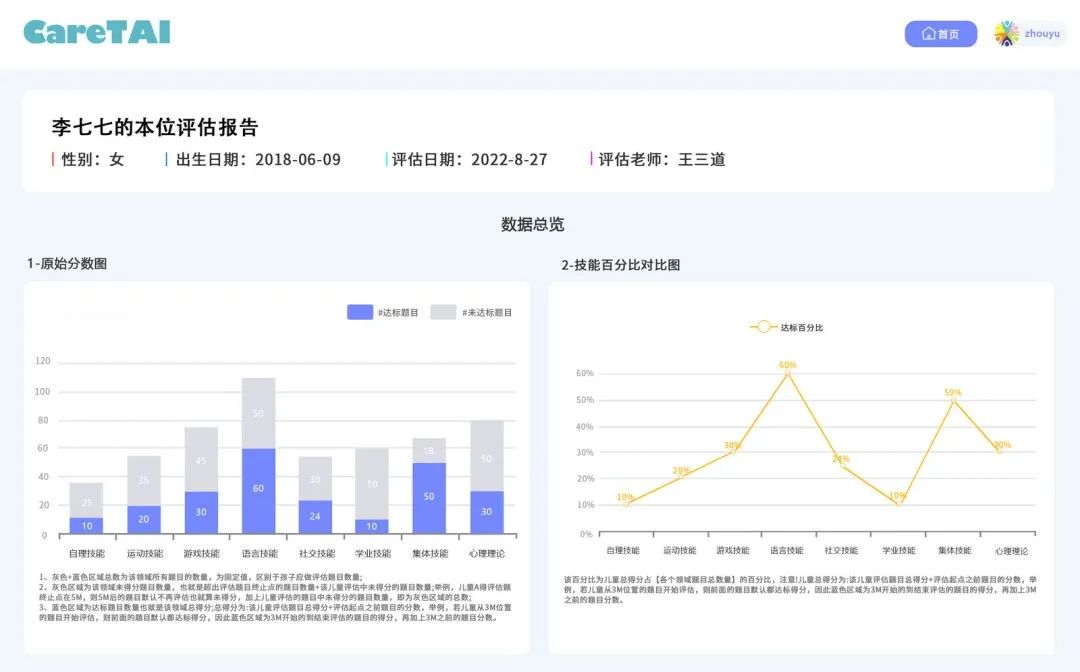Click the 60% data point for 语言技能
The width and height of the screenshot is (1080, 672).
click(x=788, y=373)
